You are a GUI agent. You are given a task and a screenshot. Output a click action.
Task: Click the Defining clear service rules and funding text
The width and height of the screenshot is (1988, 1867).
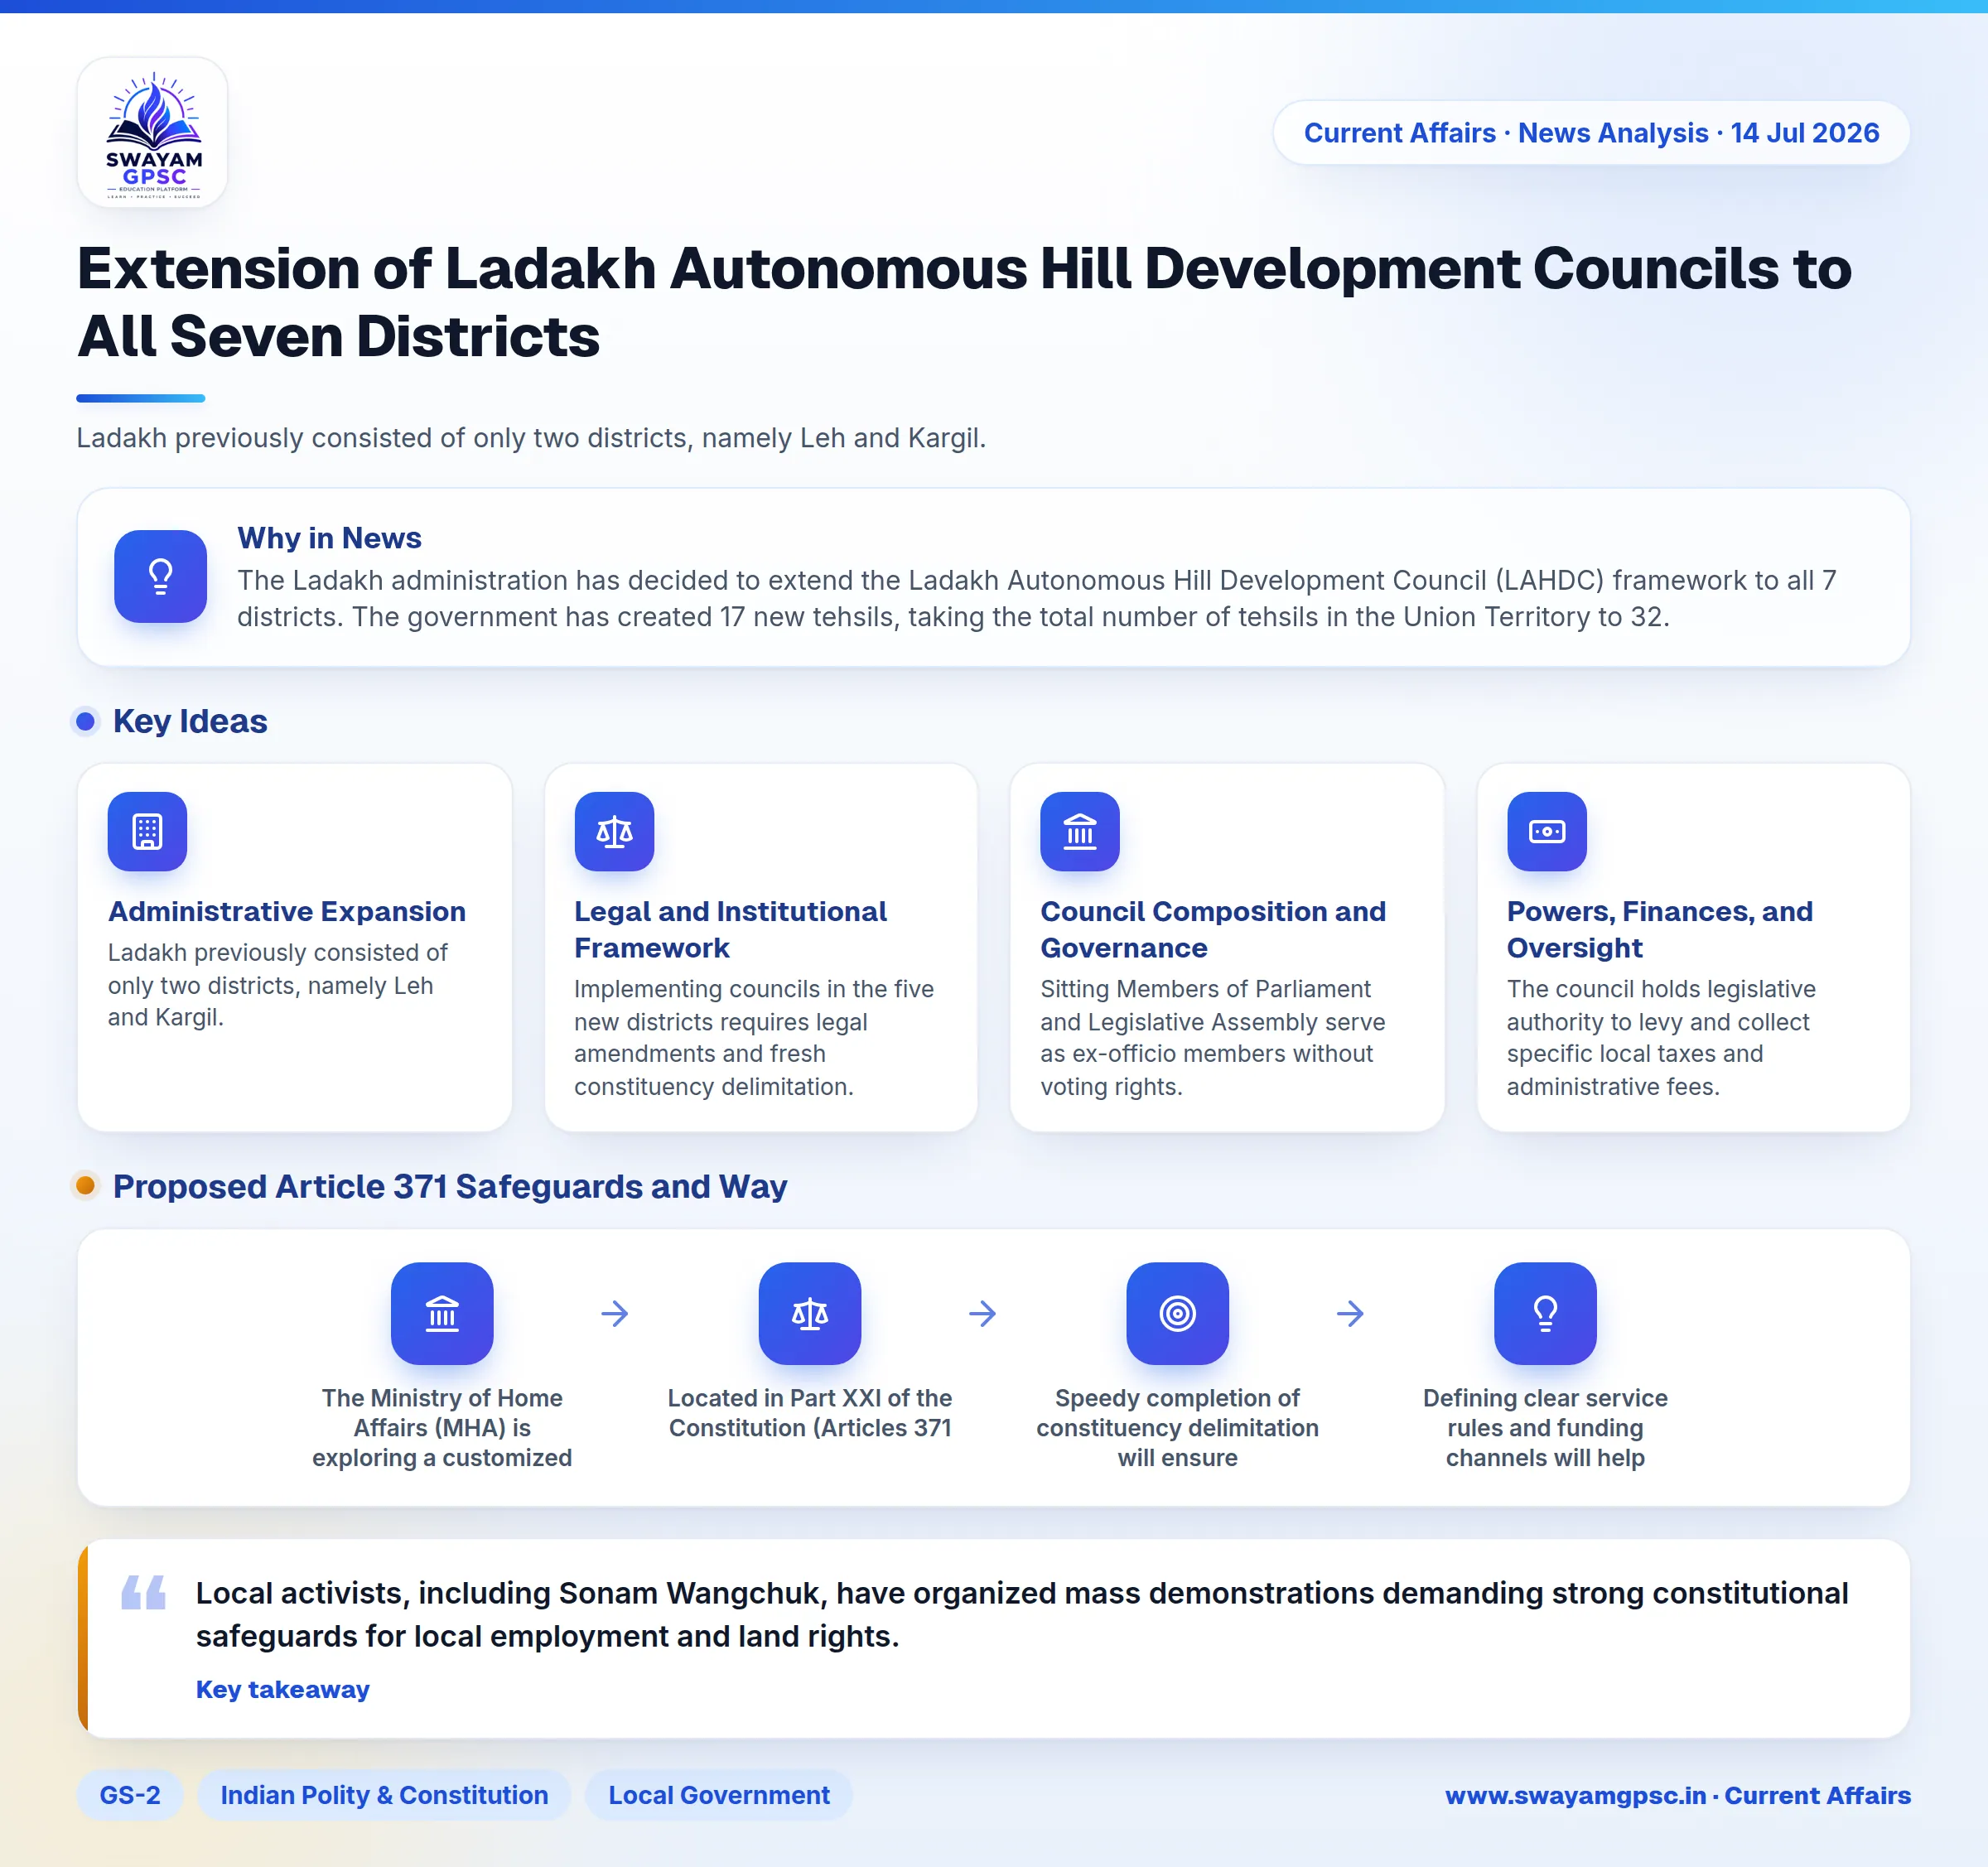[x=1545, y=1428]
